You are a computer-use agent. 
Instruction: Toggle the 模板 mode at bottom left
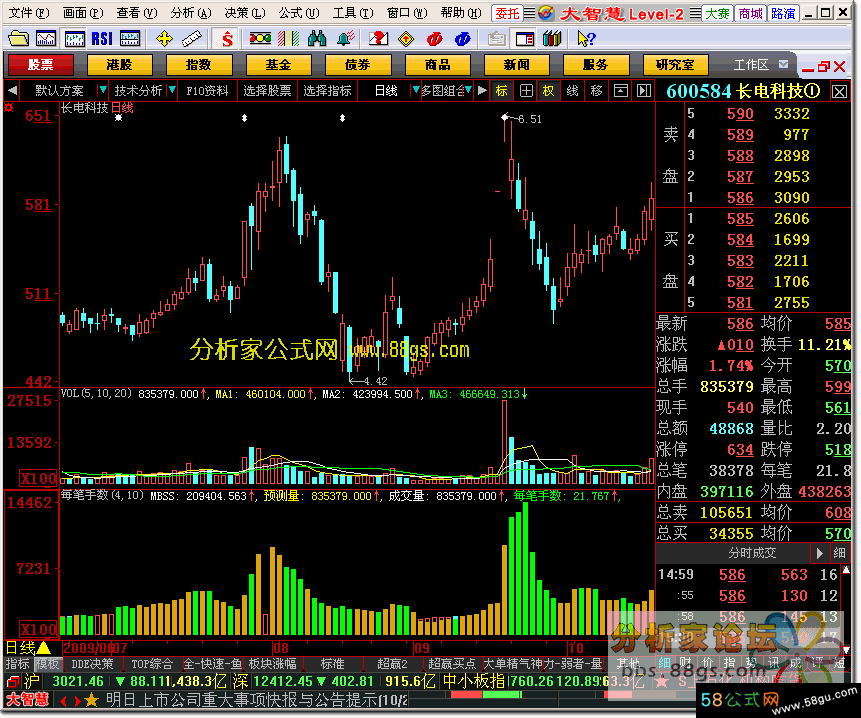(47, 664)
